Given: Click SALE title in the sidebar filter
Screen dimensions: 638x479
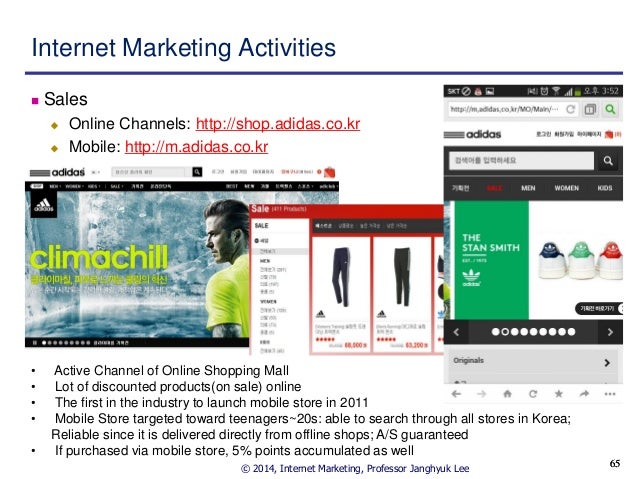Looking at the screenshot, I should point(262,225).
